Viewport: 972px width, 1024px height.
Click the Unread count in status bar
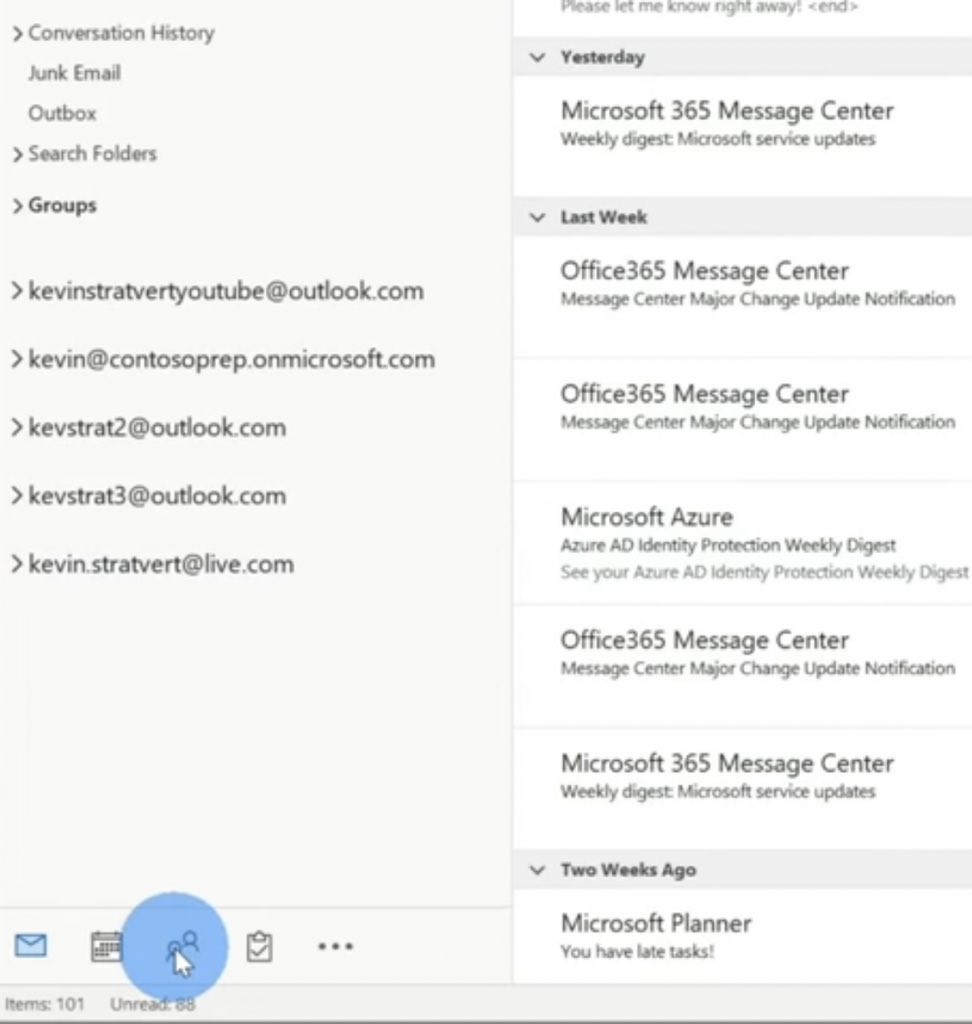pos(153,1004)
